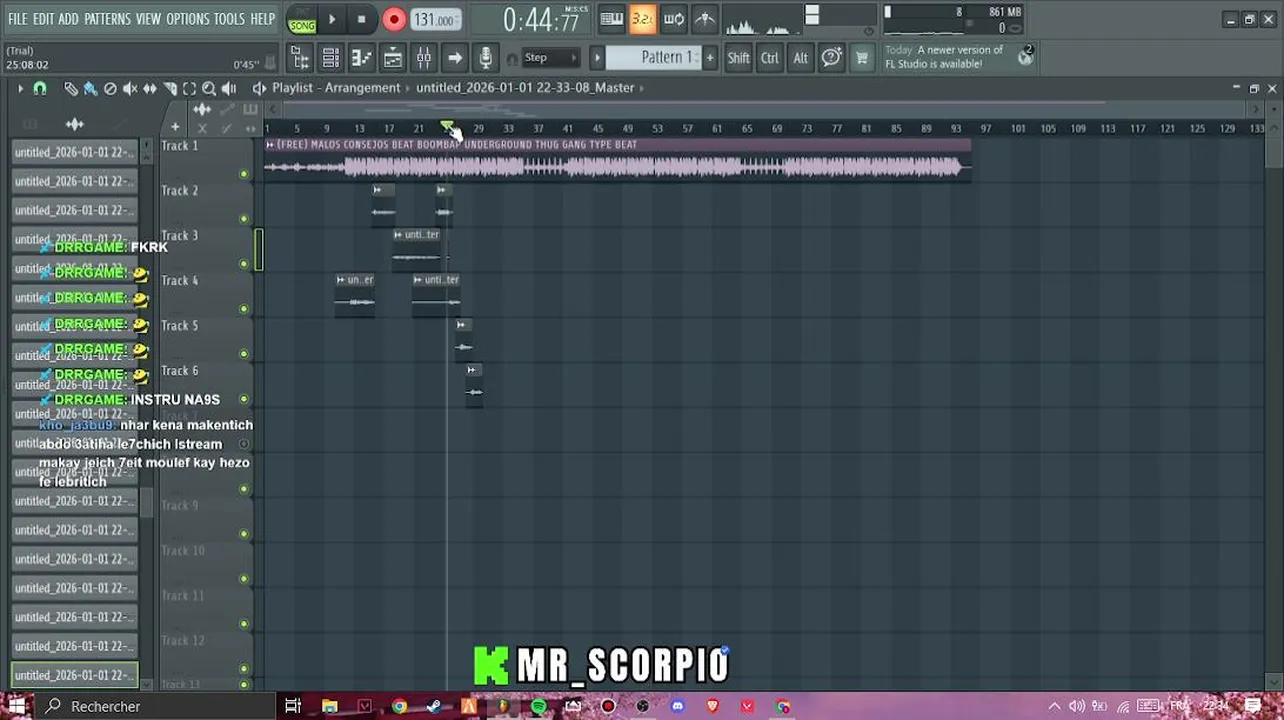Image resolution: width=1284 pixels, height=720 pixels.
Task: Open the EDIT menu
Action: point(43,19)
